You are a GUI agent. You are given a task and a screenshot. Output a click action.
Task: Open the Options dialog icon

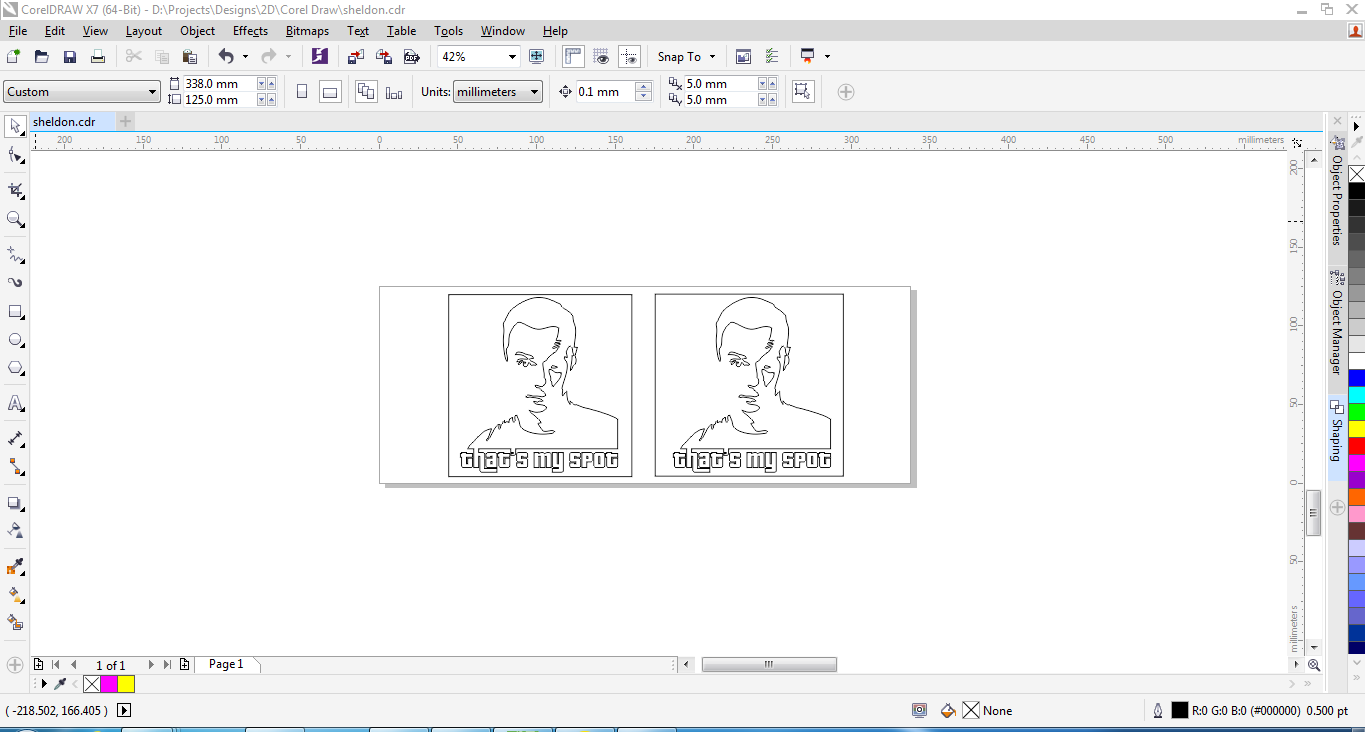pyautogui.click(x=772, y=57)
